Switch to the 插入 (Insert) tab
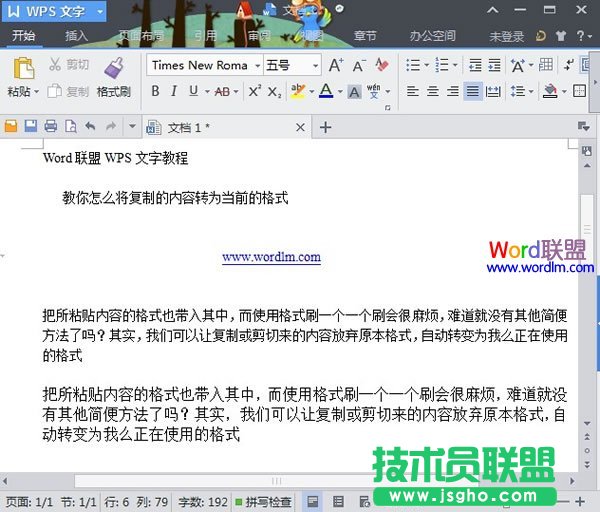 coord(76,36)
